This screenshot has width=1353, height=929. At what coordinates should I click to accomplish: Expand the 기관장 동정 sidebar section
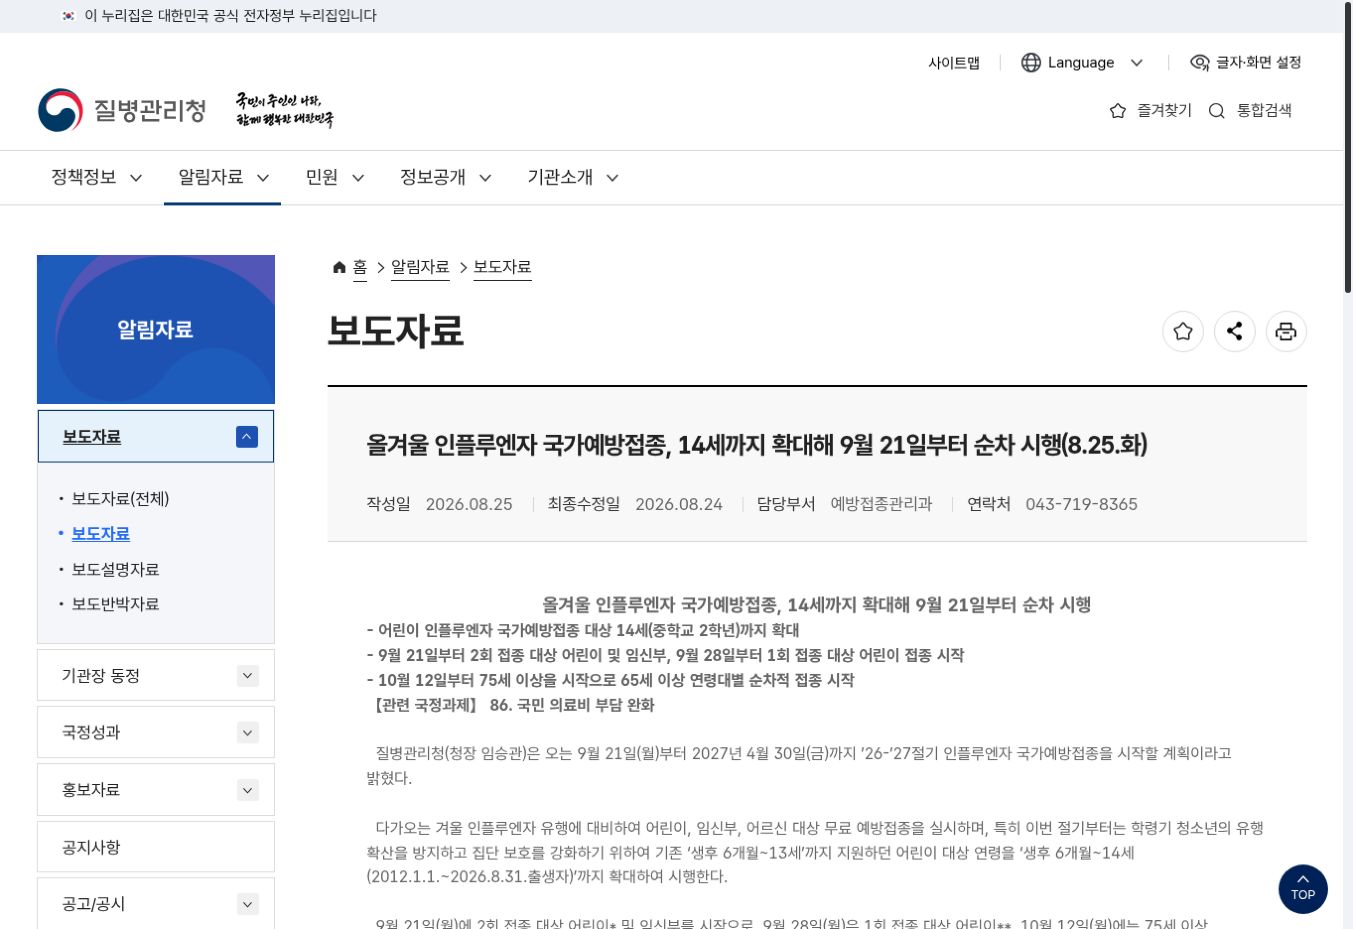click(248, 676)
